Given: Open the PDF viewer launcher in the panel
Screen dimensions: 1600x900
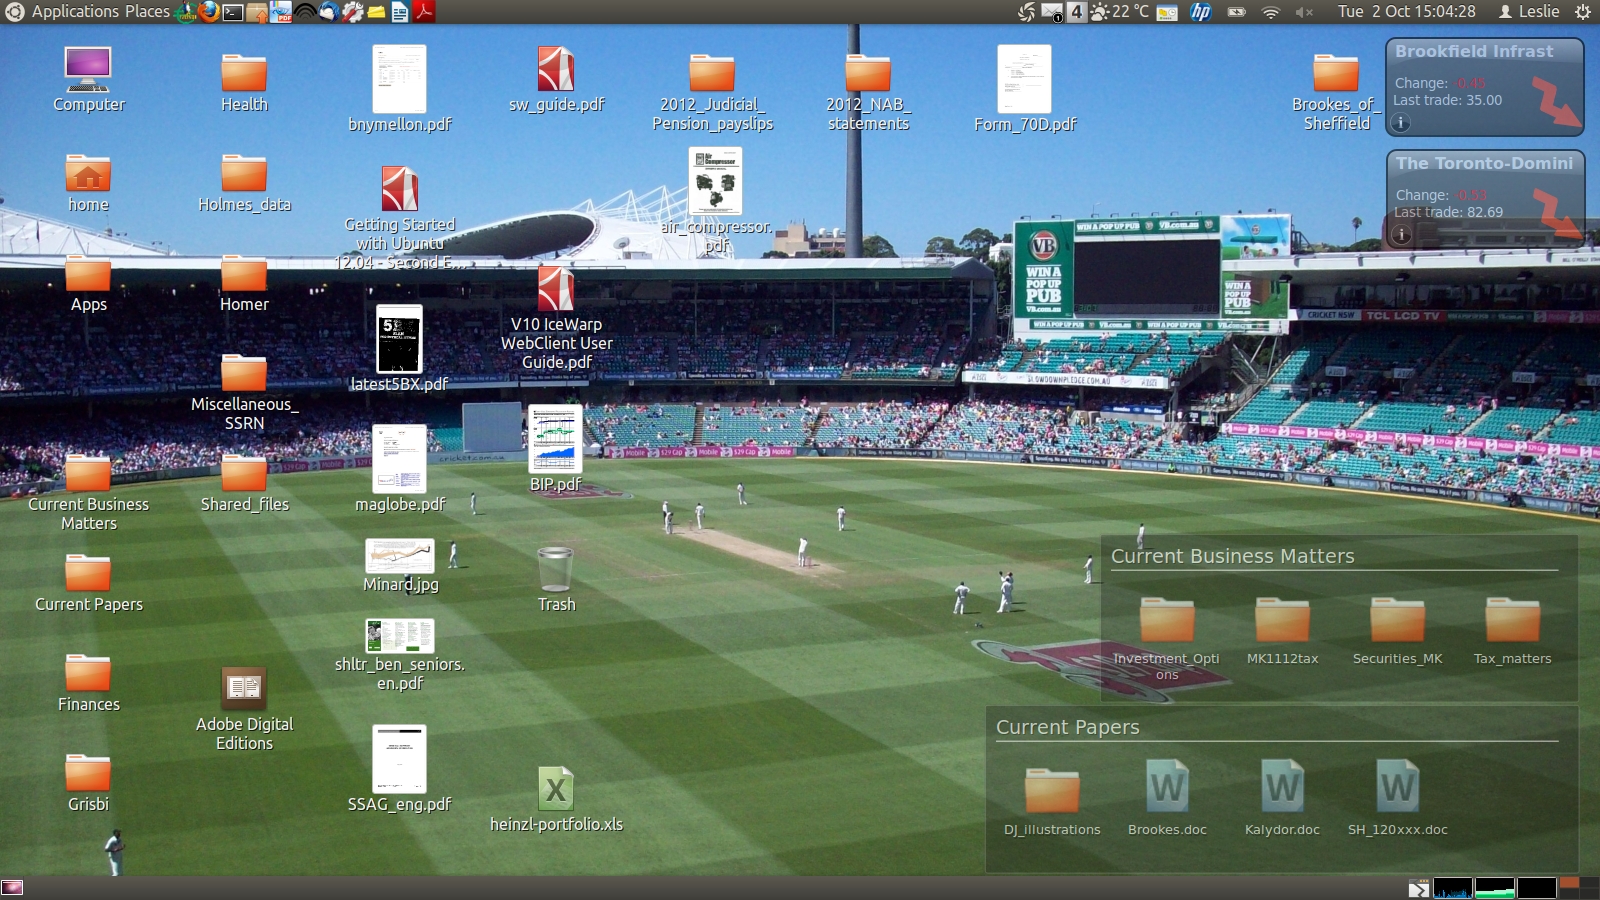Looking at the screenshot, I should [x=281, y=12].
